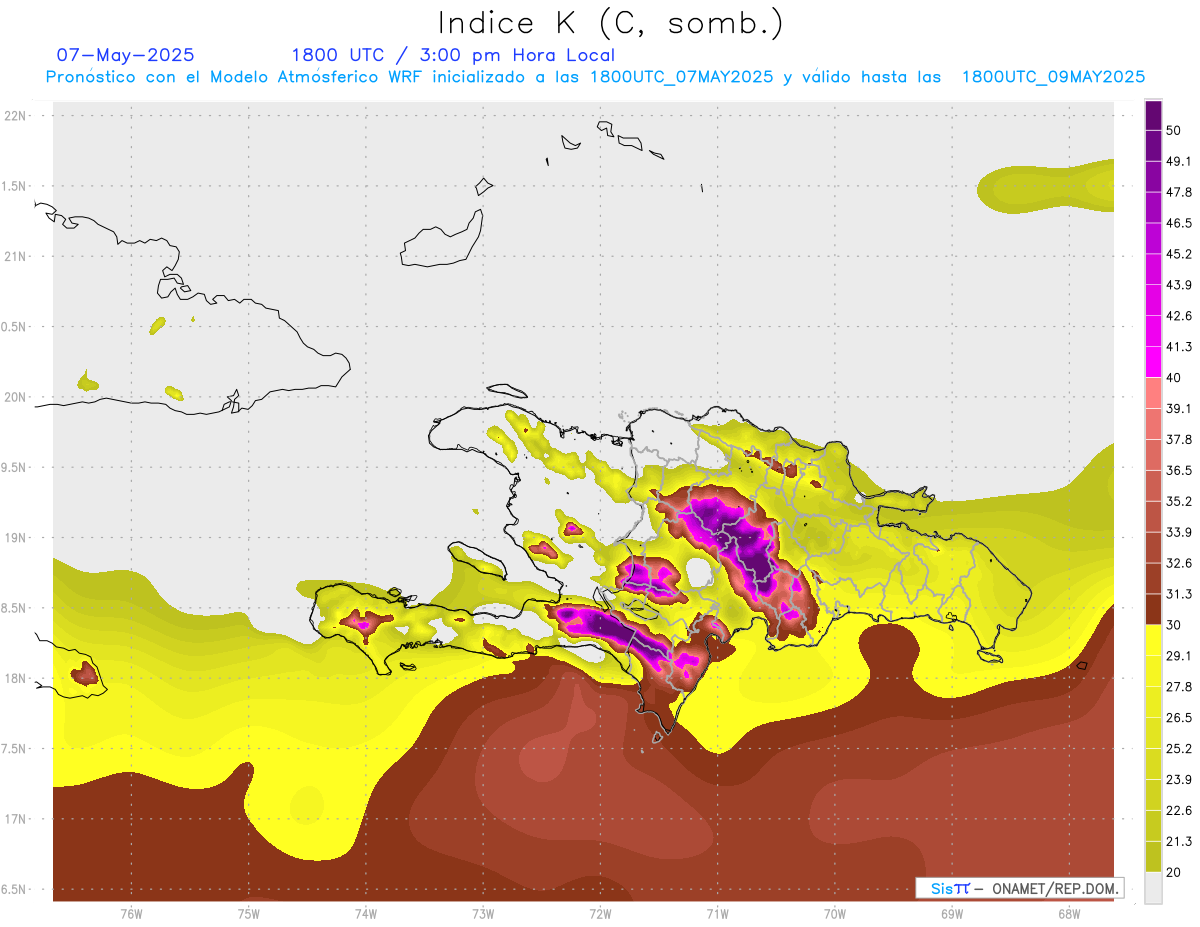The width and height of the screenshot is (1200, 927).
Task: Click the colorbar value 33.9
Action: pos(1178,532)
